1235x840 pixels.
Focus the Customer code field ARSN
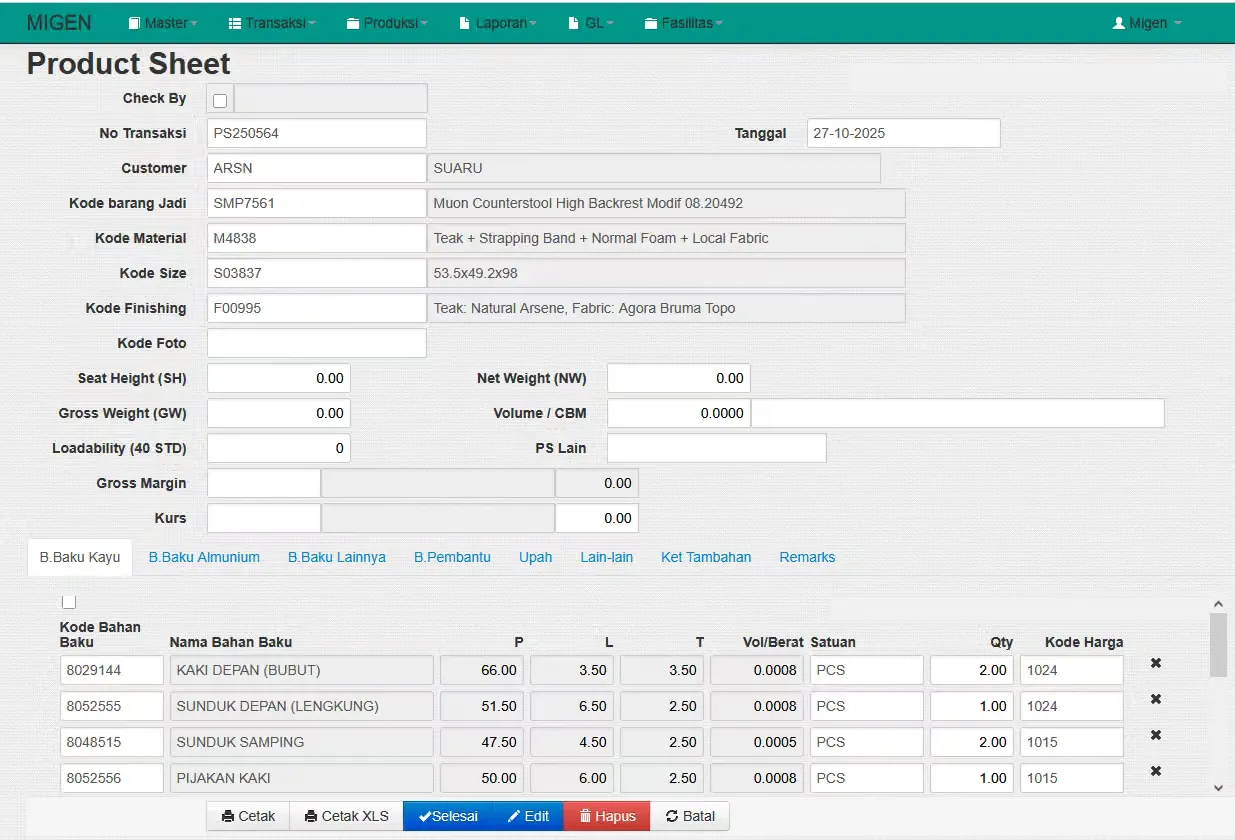click(x=317, y=168)
